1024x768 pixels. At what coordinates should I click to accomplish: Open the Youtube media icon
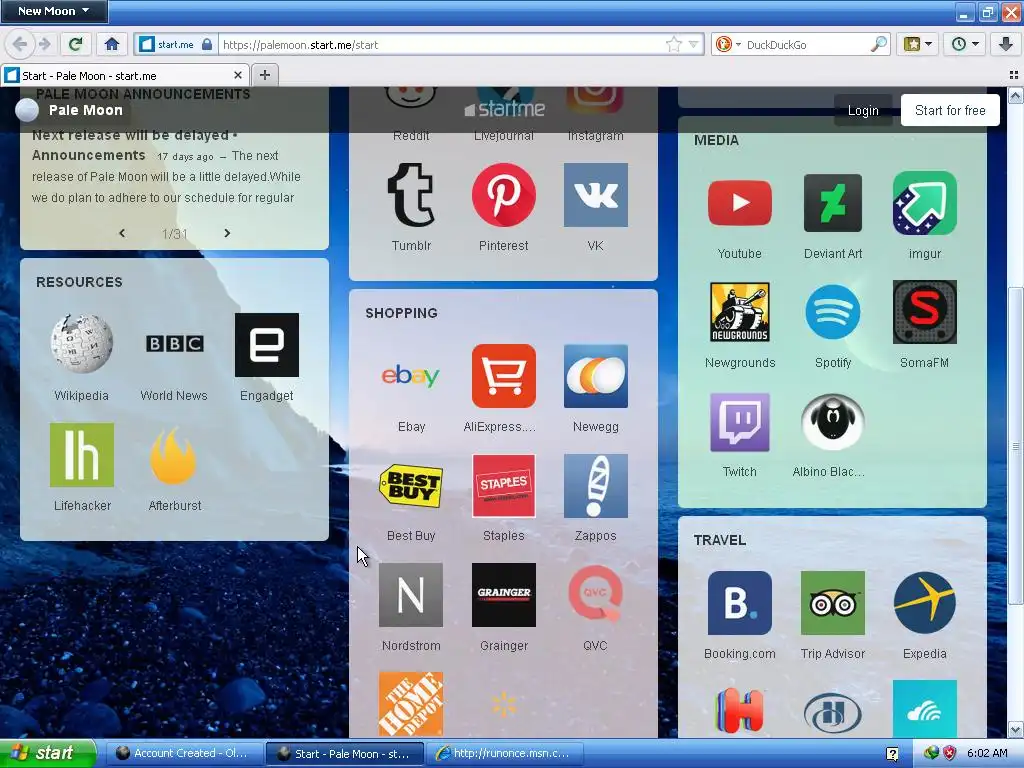tap(740, 202)
